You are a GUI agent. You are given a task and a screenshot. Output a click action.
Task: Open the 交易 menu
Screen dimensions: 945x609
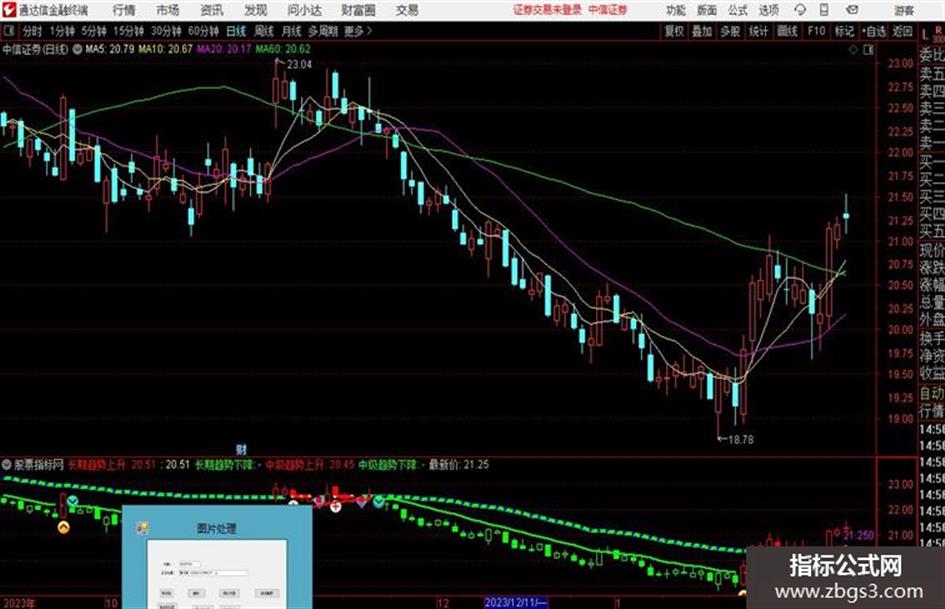(407, 10)
